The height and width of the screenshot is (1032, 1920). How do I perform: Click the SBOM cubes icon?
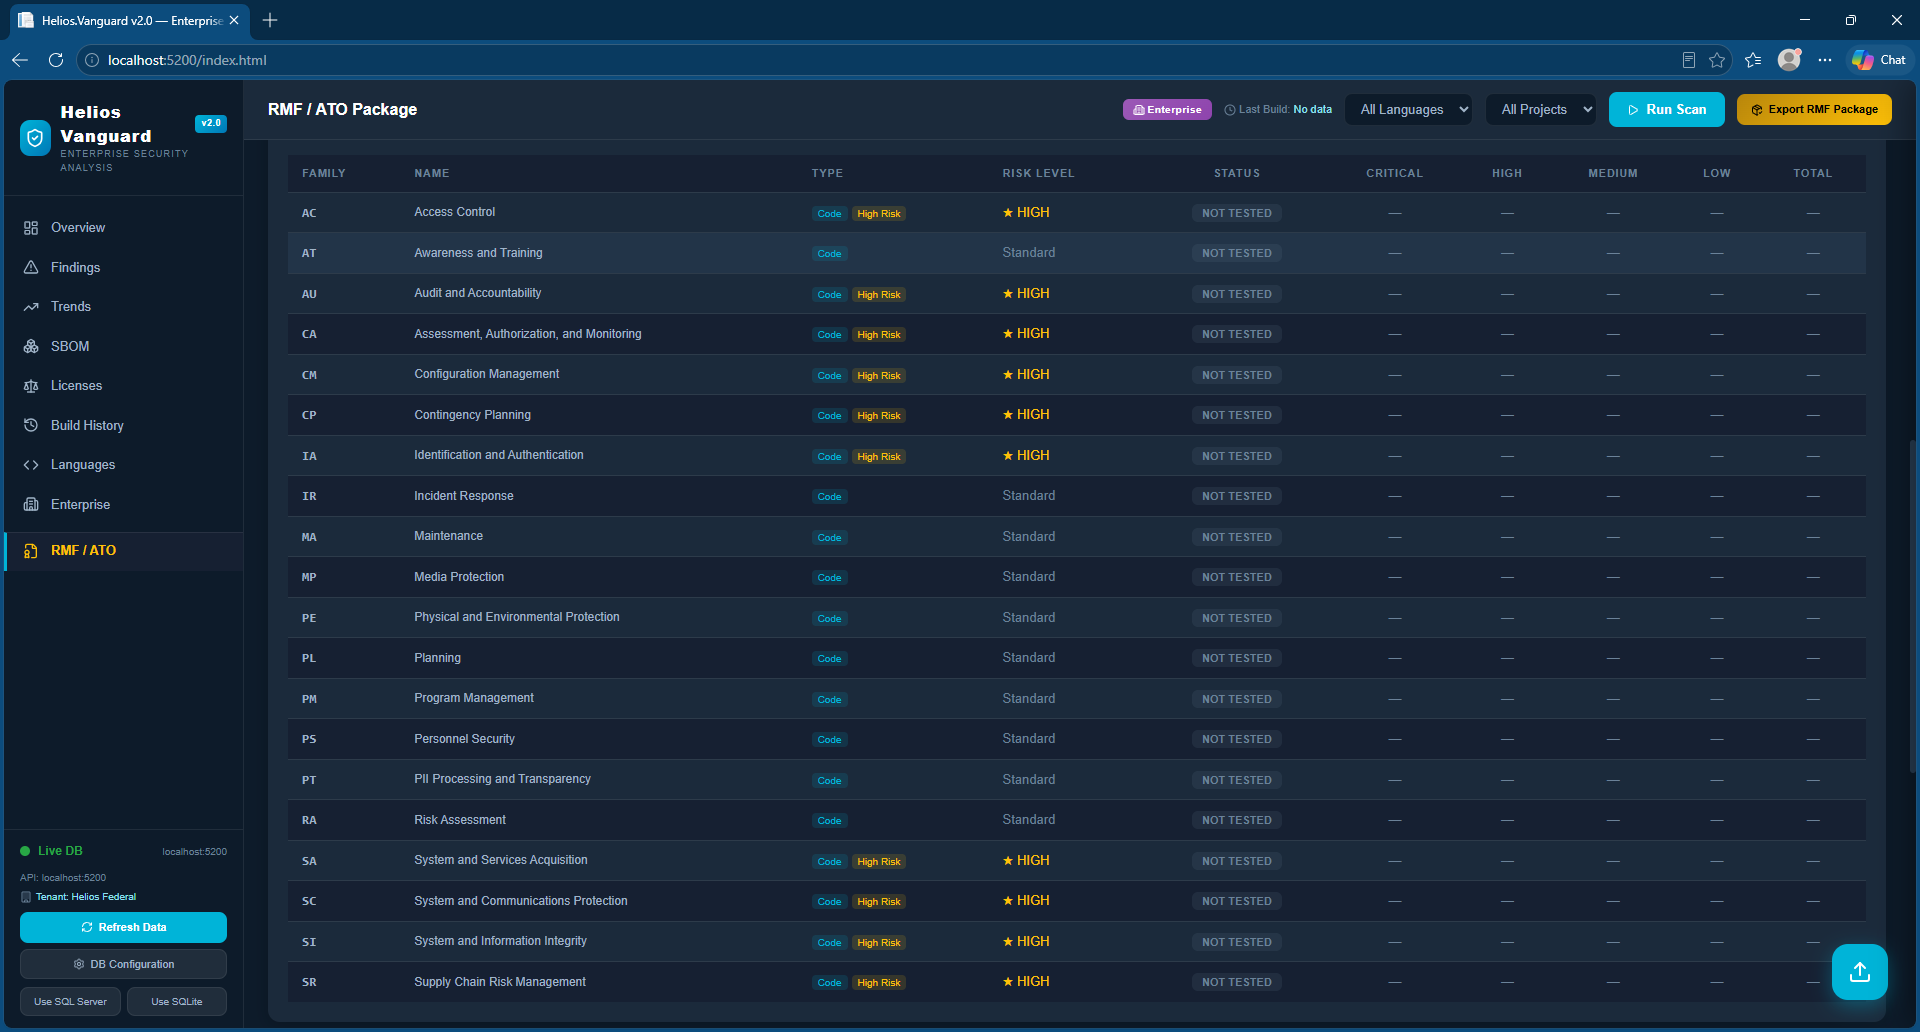pyautogui.click(x=31, y=346)
